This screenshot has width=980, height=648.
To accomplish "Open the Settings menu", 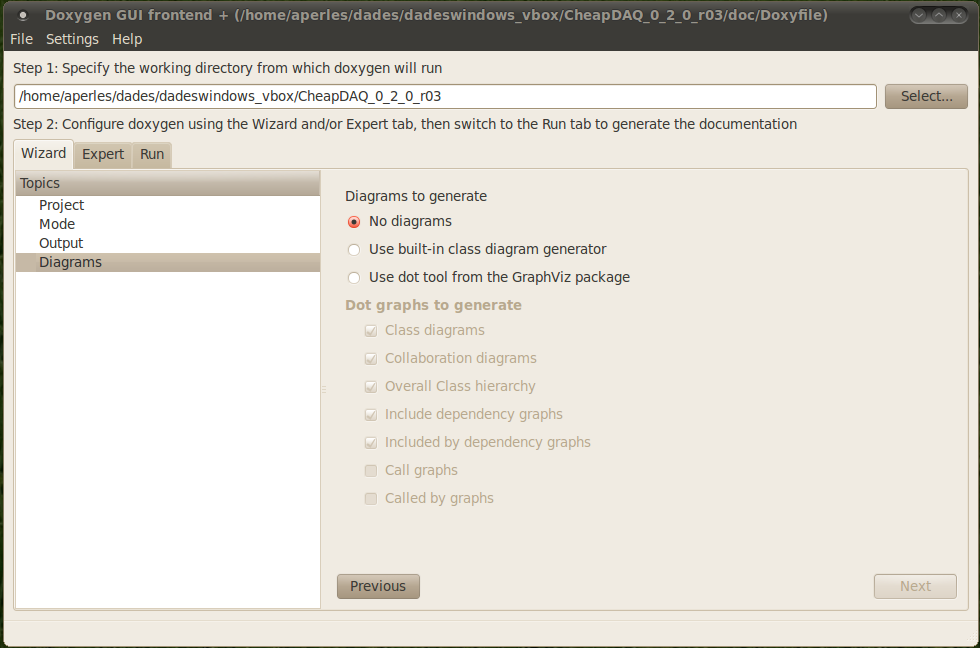I will (x=72, y=39).
